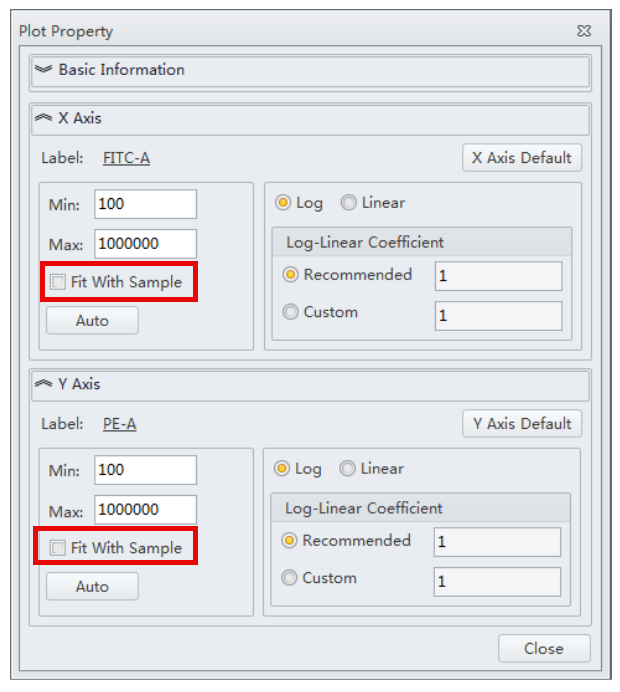Collapse the X Axis section
The width and height of the screenshot is (620, 692).
click(x=43, y=118)
